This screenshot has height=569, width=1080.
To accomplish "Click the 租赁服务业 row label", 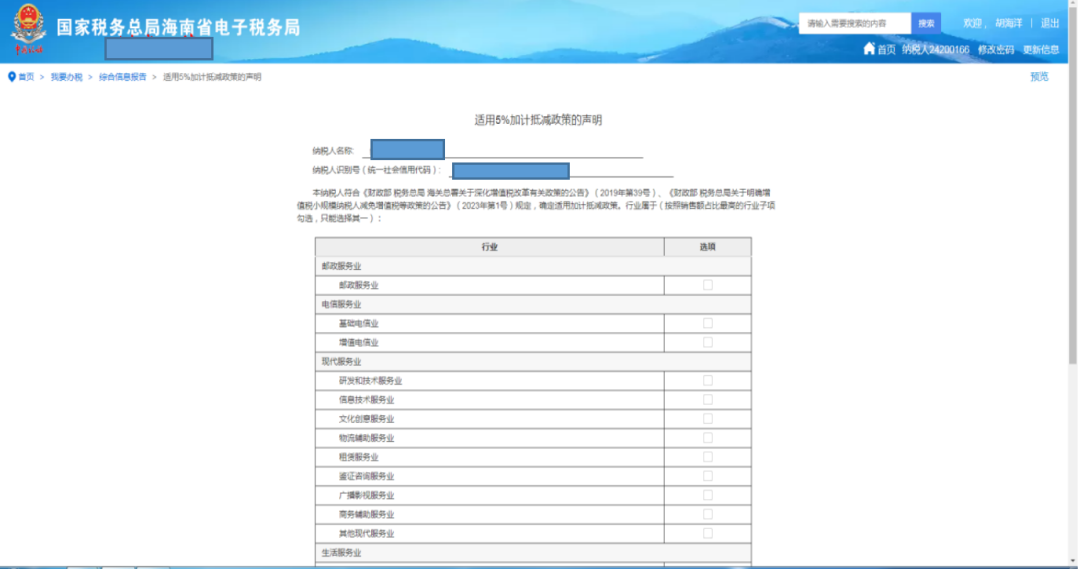I will pyautogui.click(x=358, y=457).
